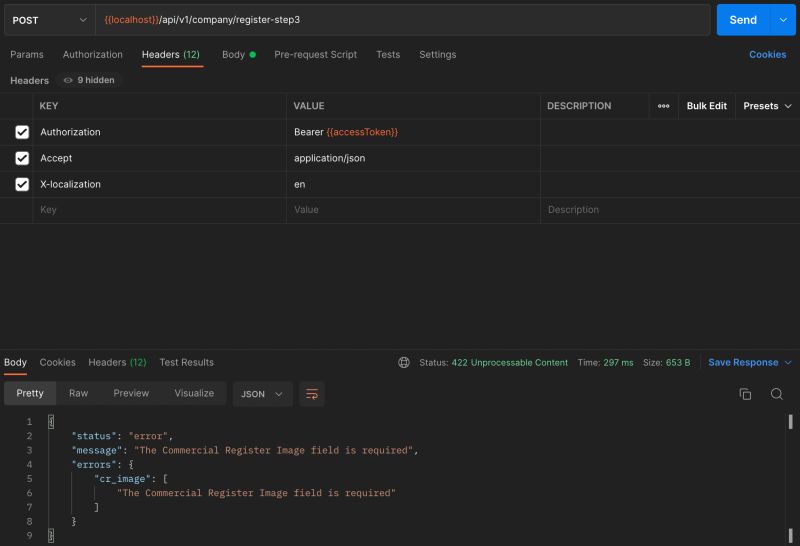The height and width of the screenshot is (546, 800).
Task: Click the Accept key cell
Action: 159,158
